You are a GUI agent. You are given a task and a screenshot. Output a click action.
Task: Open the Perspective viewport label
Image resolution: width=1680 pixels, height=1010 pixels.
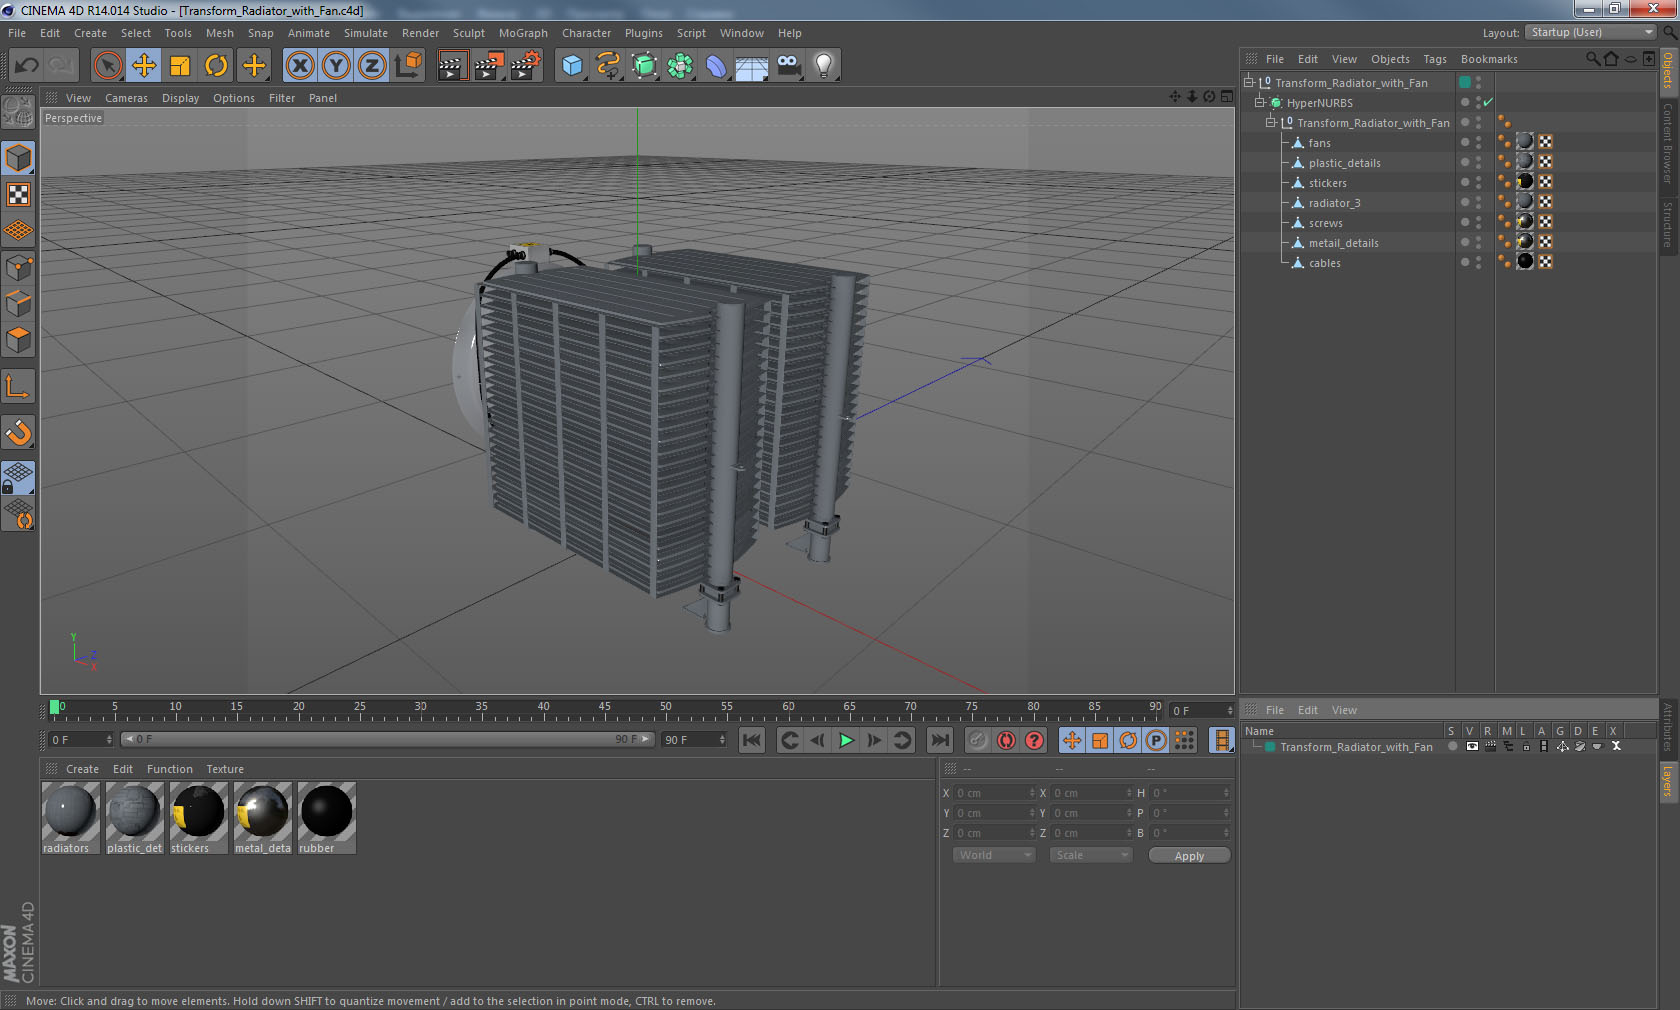(x=73, y=118)
